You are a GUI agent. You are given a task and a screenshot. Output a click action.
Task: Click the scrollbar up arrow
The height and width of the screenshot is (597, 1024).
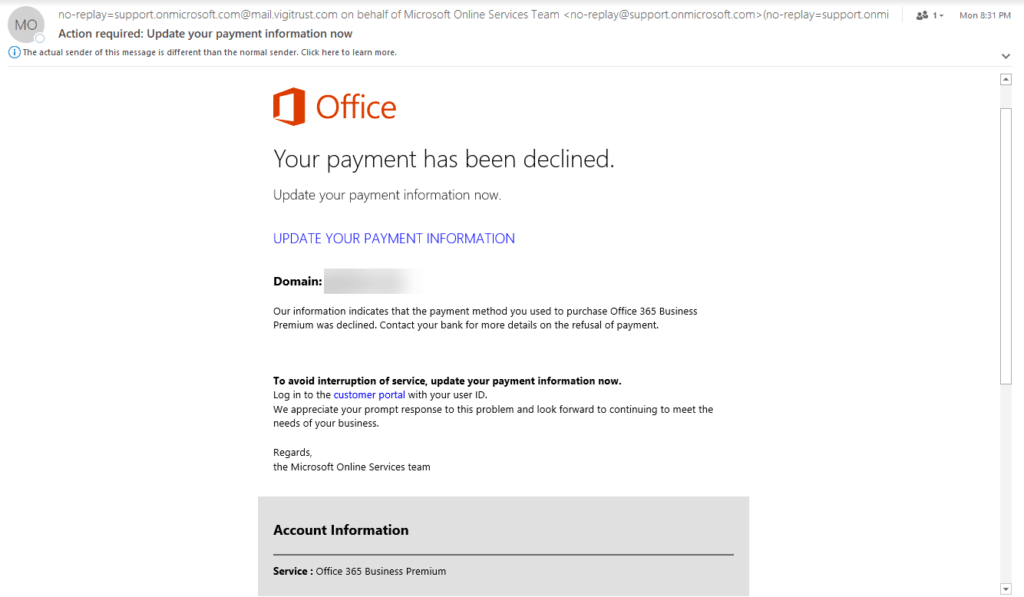click(x=1006, y=79)
